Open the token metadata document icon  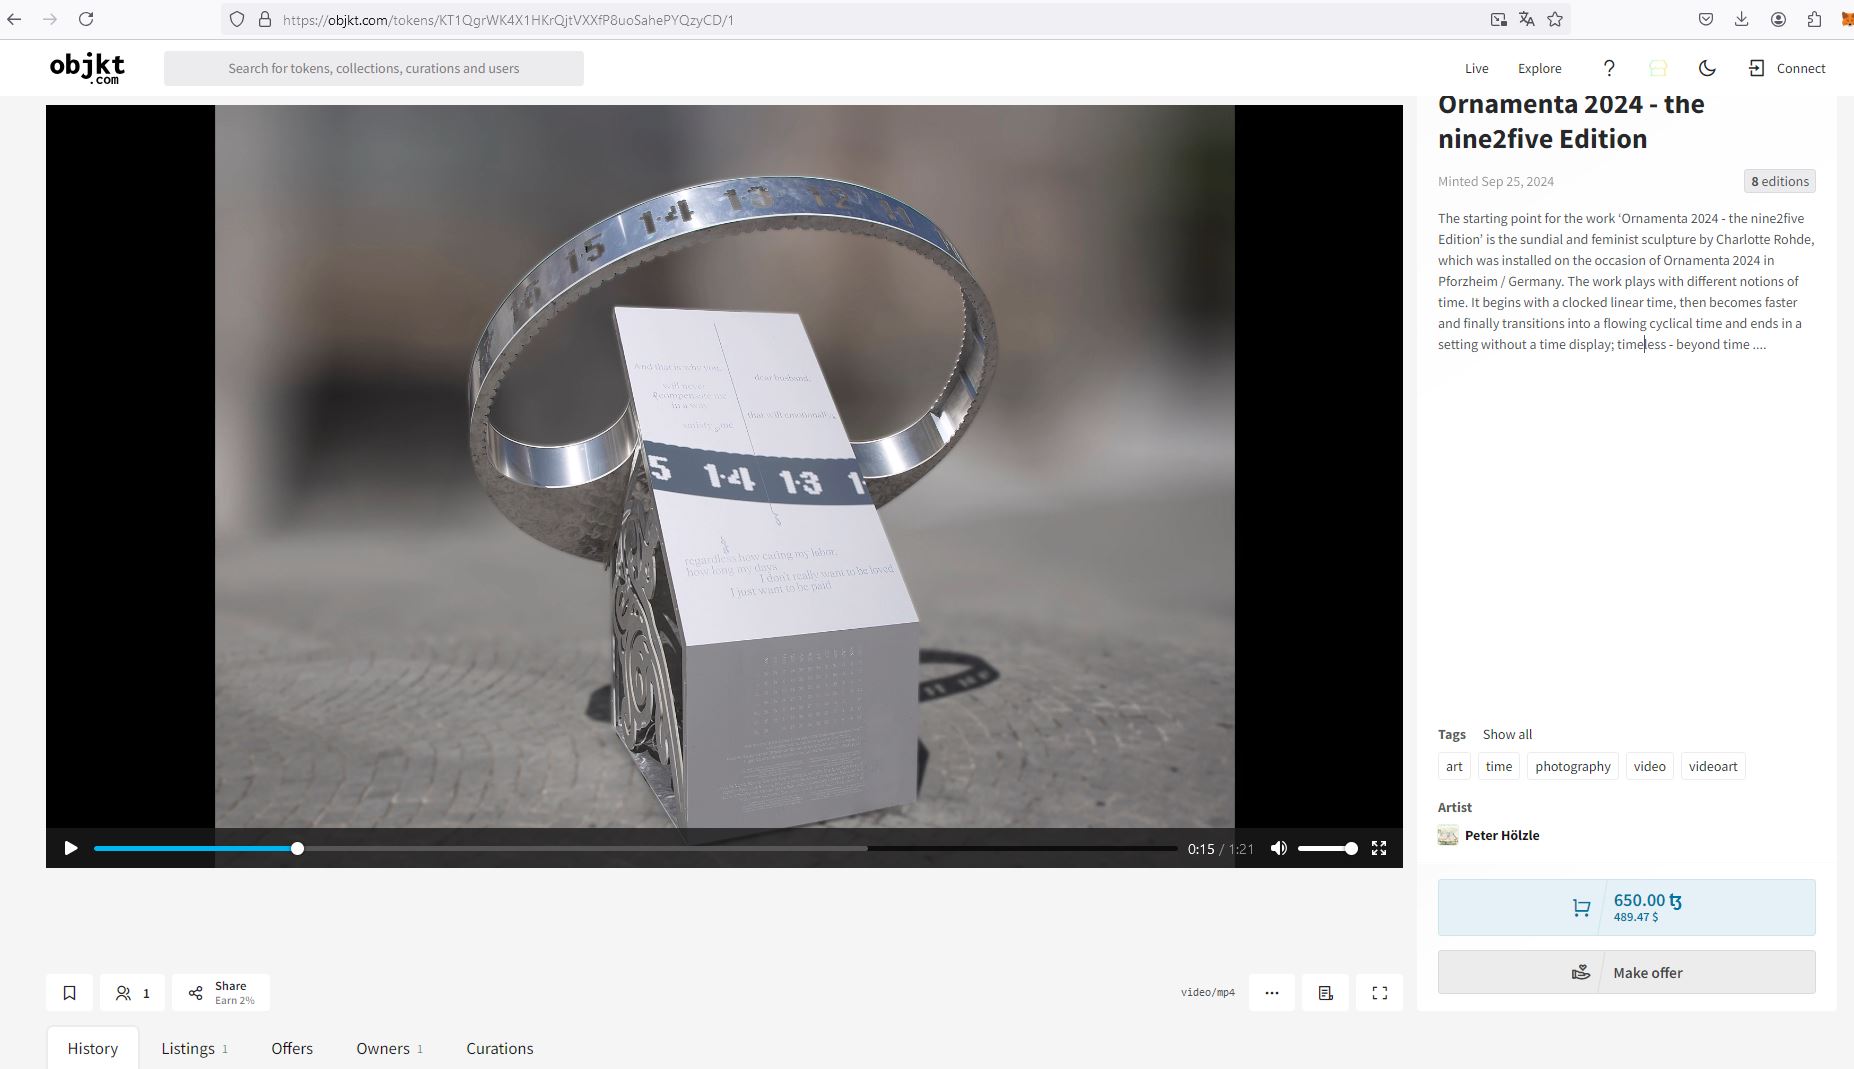click(x=1325, y=993)
